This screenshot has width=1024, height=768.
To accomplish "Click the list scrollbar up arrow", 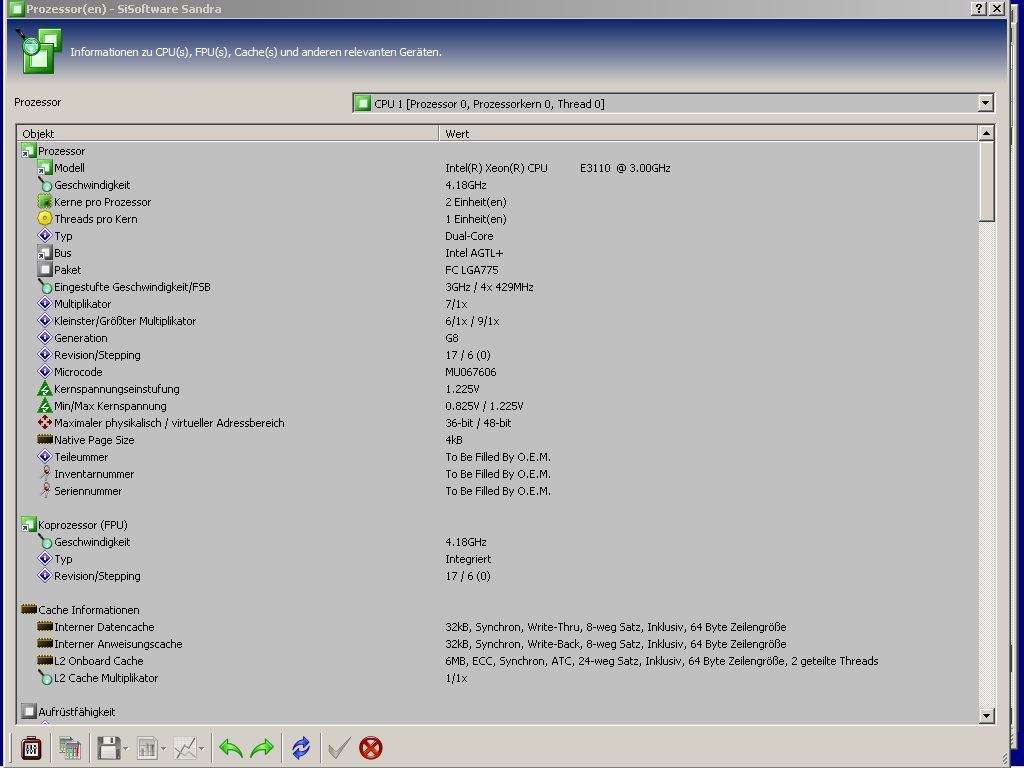I will (986, 133).
